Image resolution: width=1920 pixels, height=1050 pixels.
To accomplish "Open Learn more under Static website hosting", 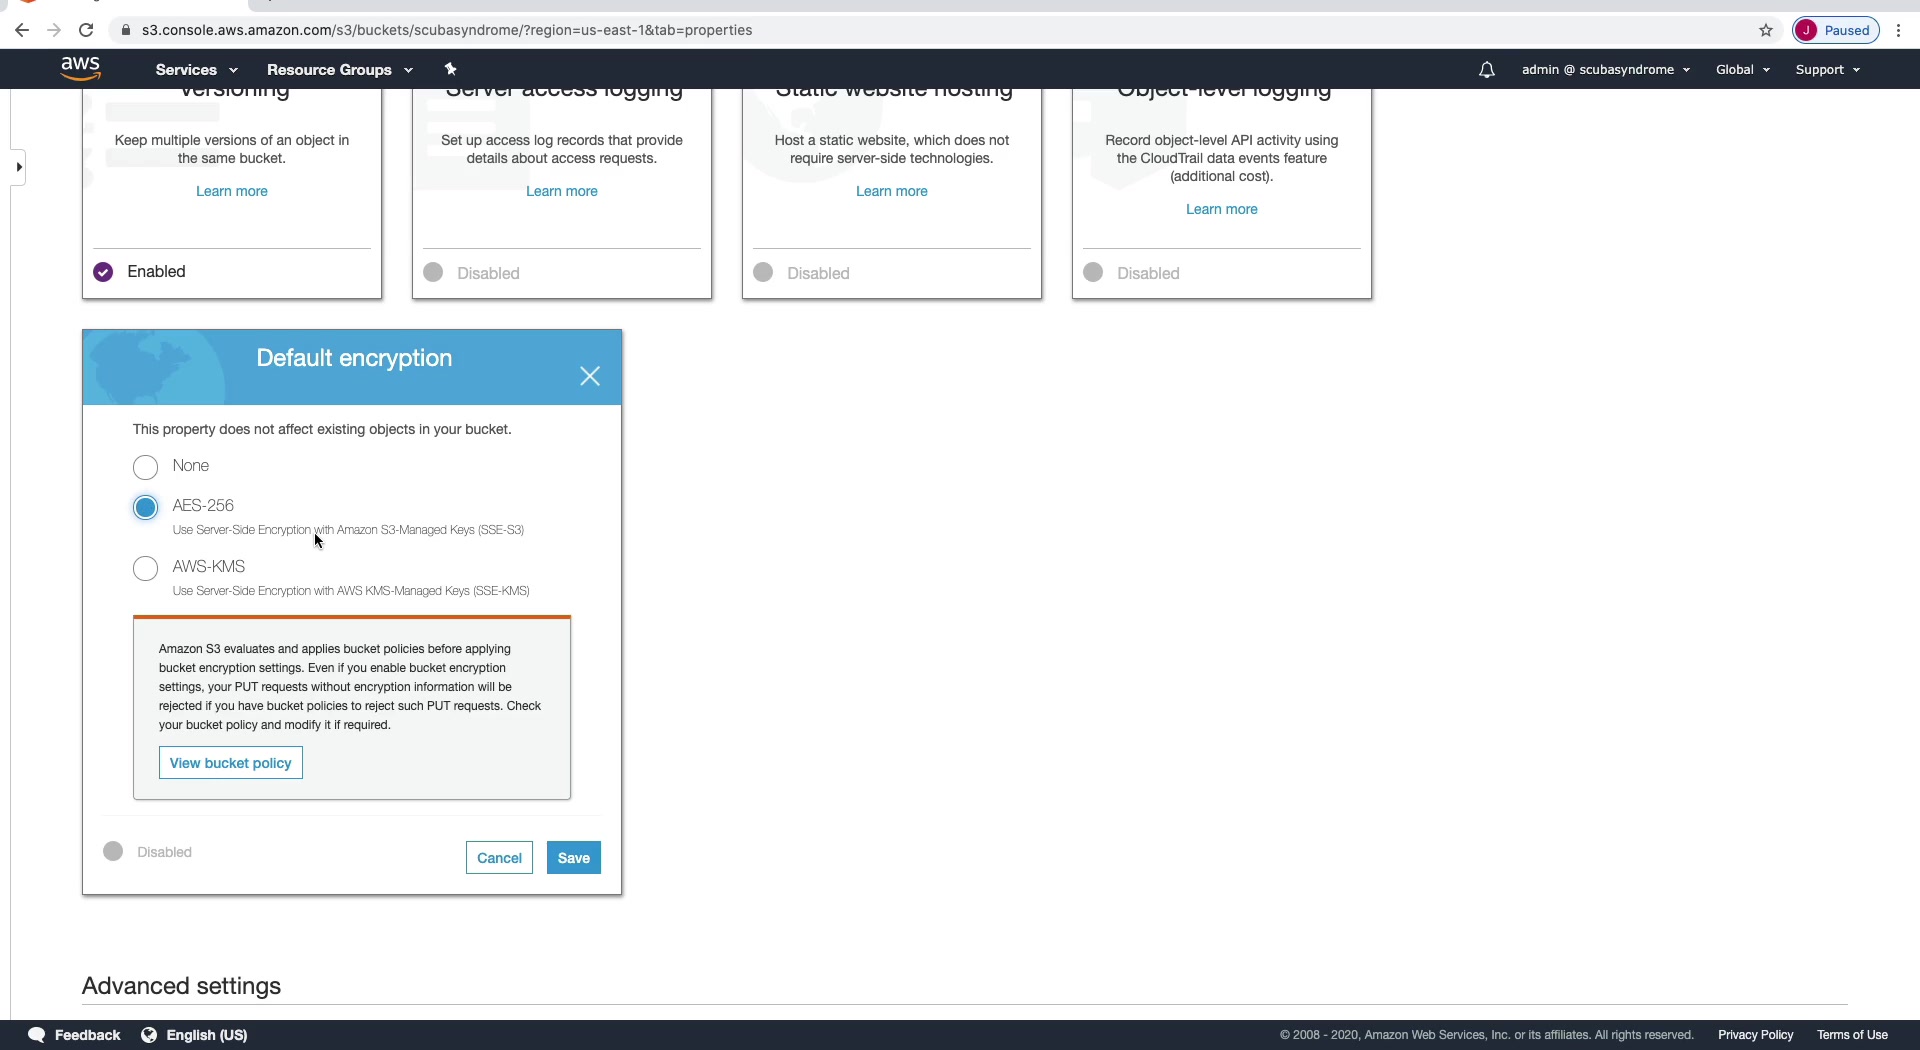I will coord(892,191).
